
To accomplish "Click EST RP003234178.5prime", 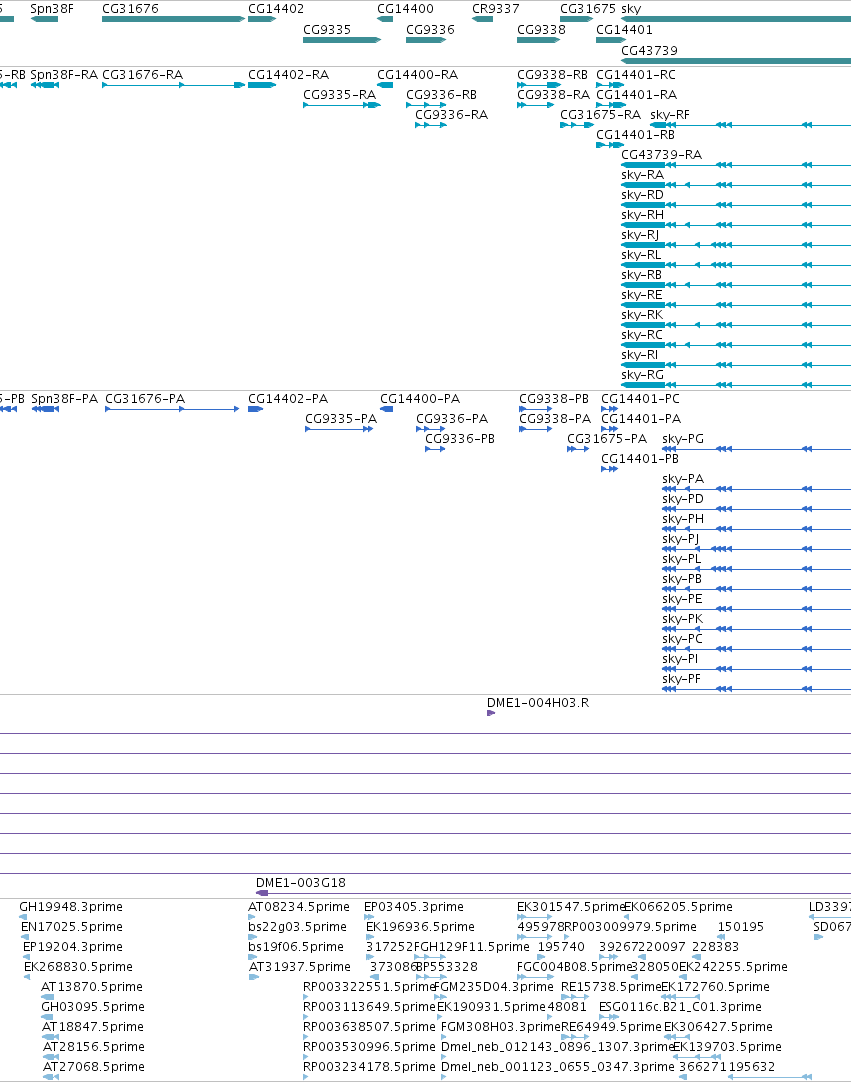I will 369,1067.
